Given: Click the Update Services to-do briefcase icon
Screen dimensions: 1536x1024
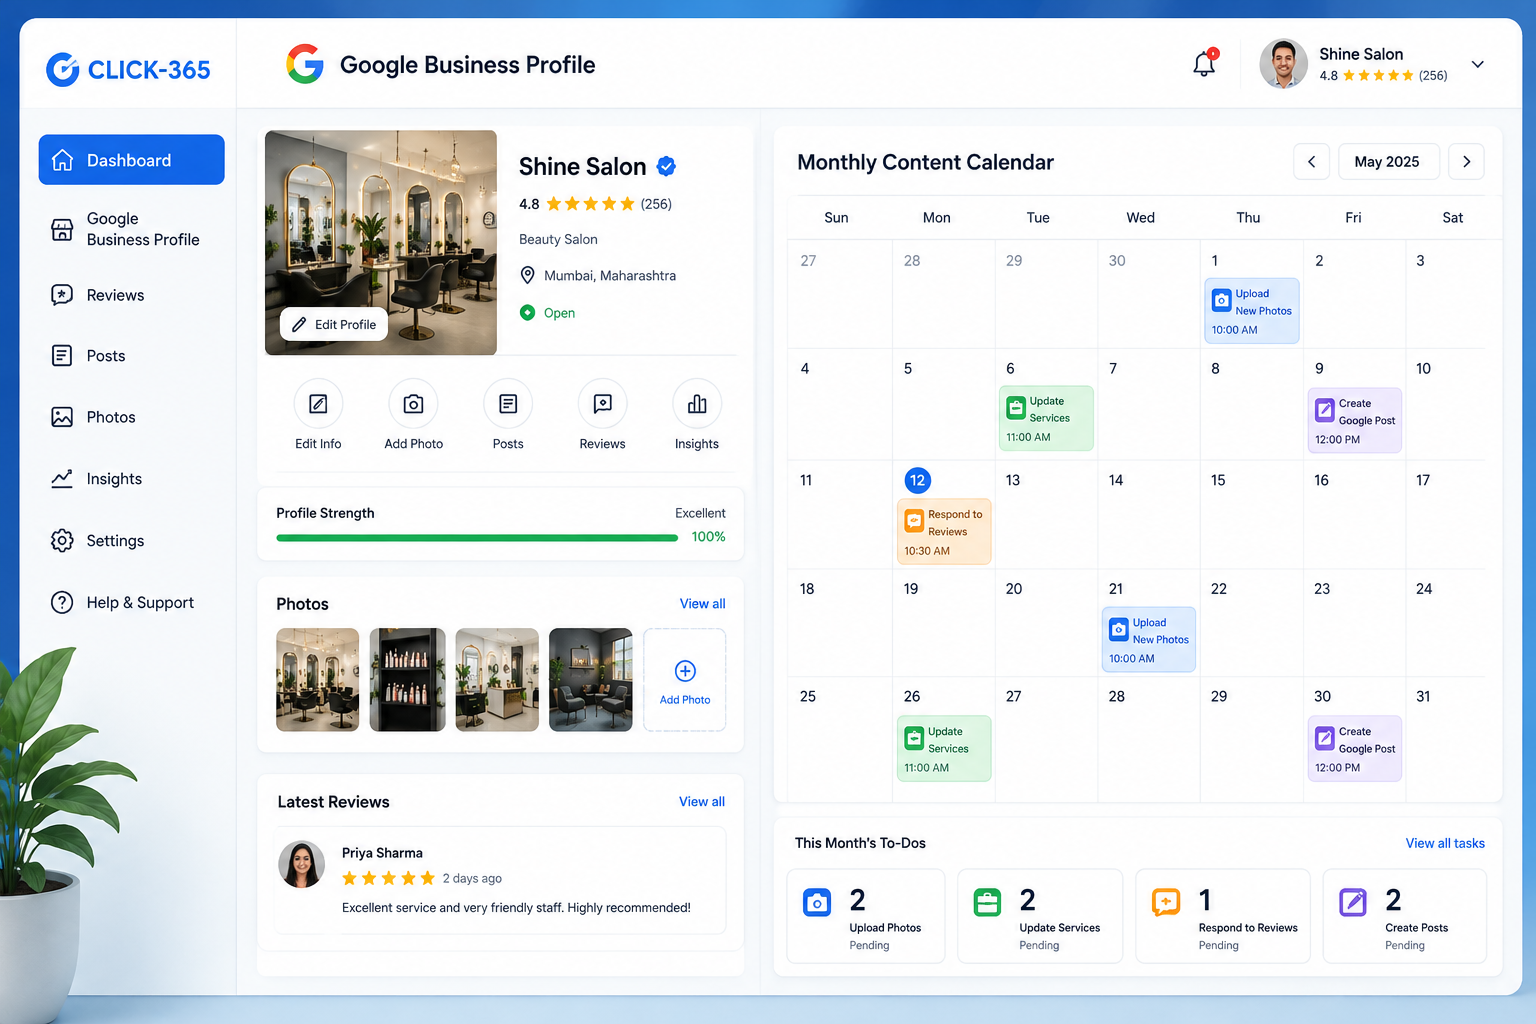Looking at the screenshot, I should 987,902.
